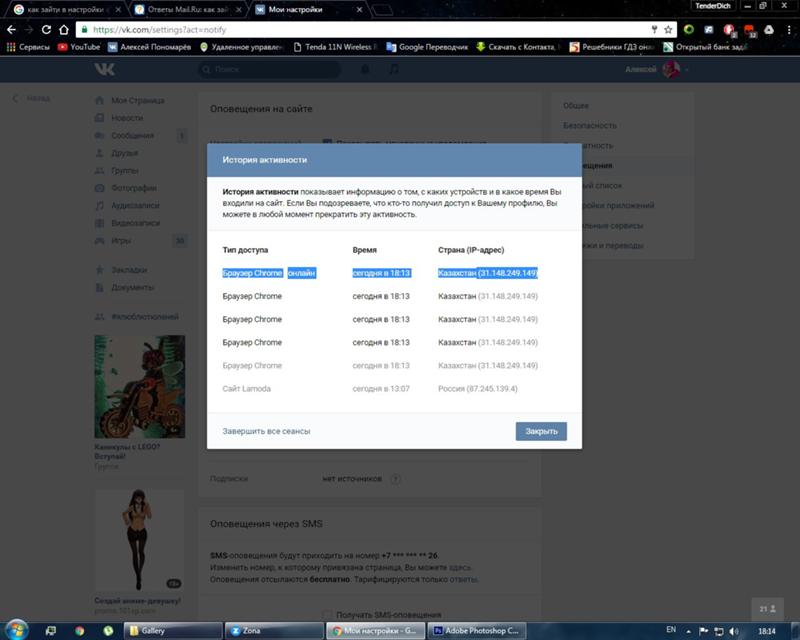800x640 pixels.
Task: Open Видеозаписи in left sidebar
Action: (128, 223)
